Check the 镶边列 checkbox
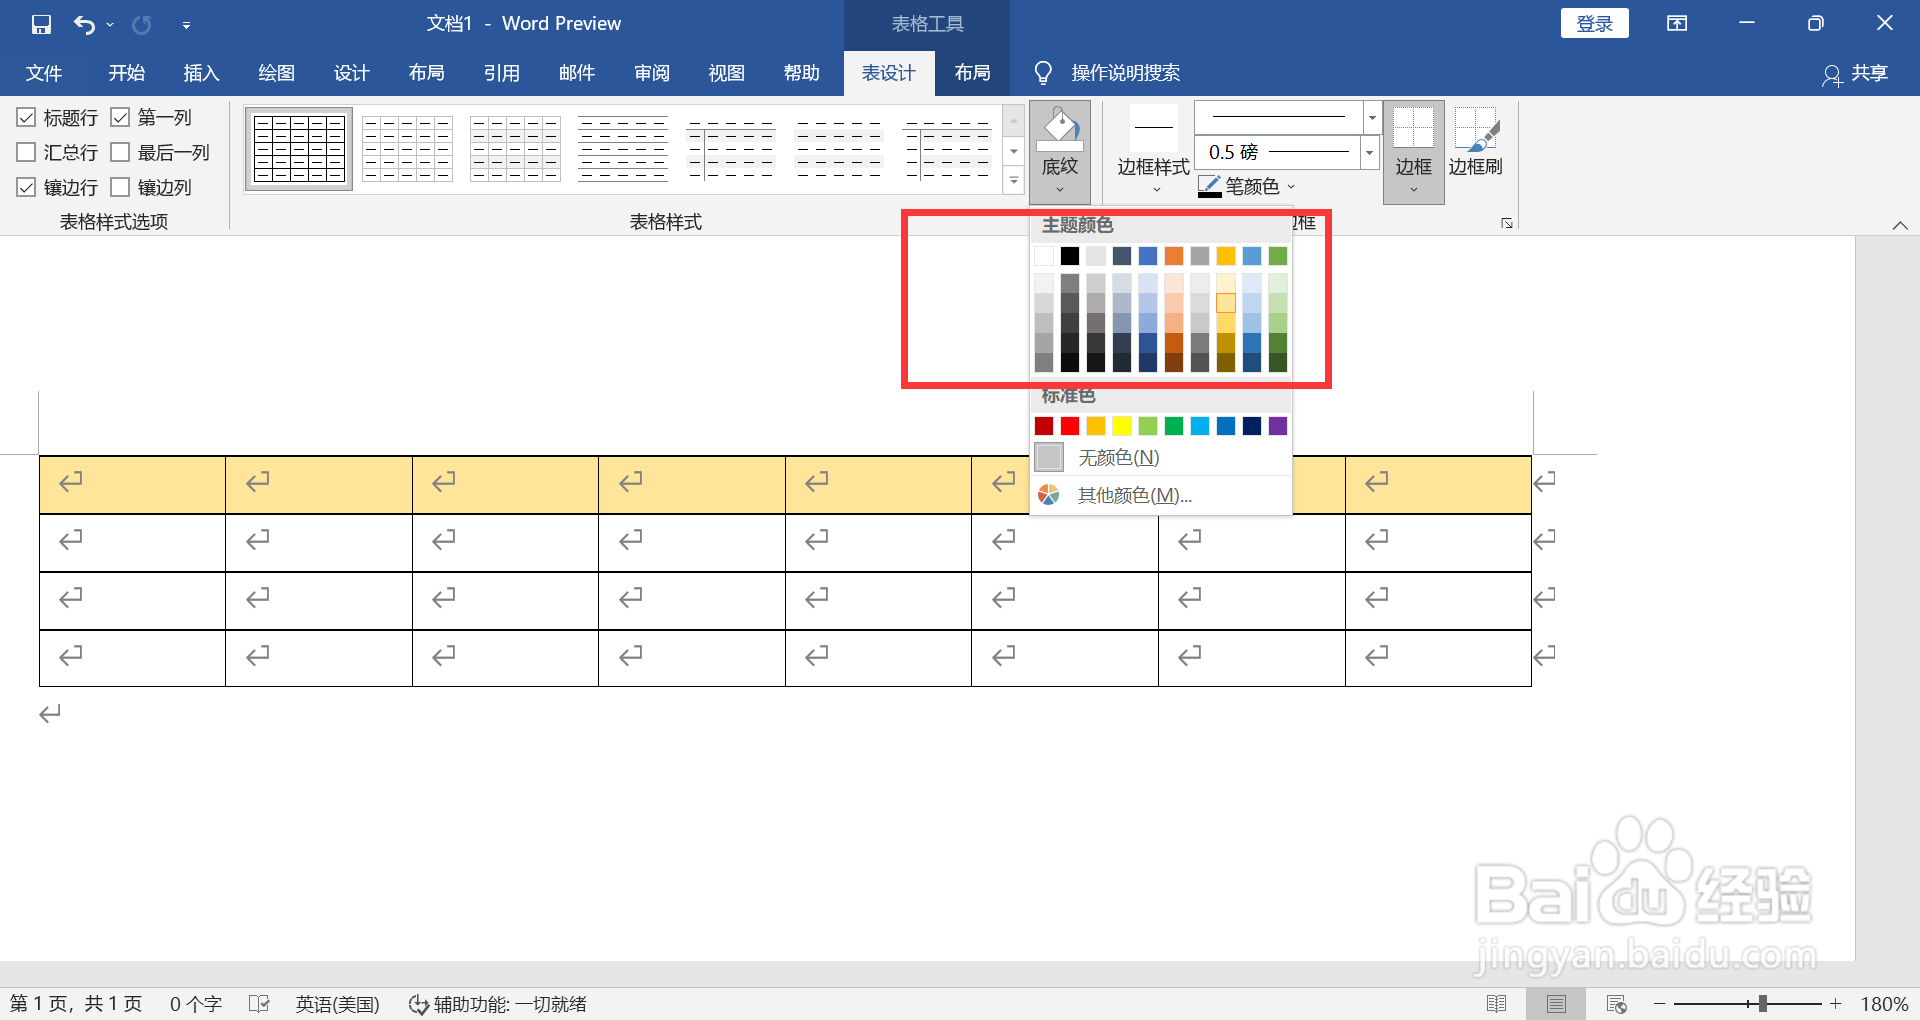The image size is (1920, 1020). 120,188
